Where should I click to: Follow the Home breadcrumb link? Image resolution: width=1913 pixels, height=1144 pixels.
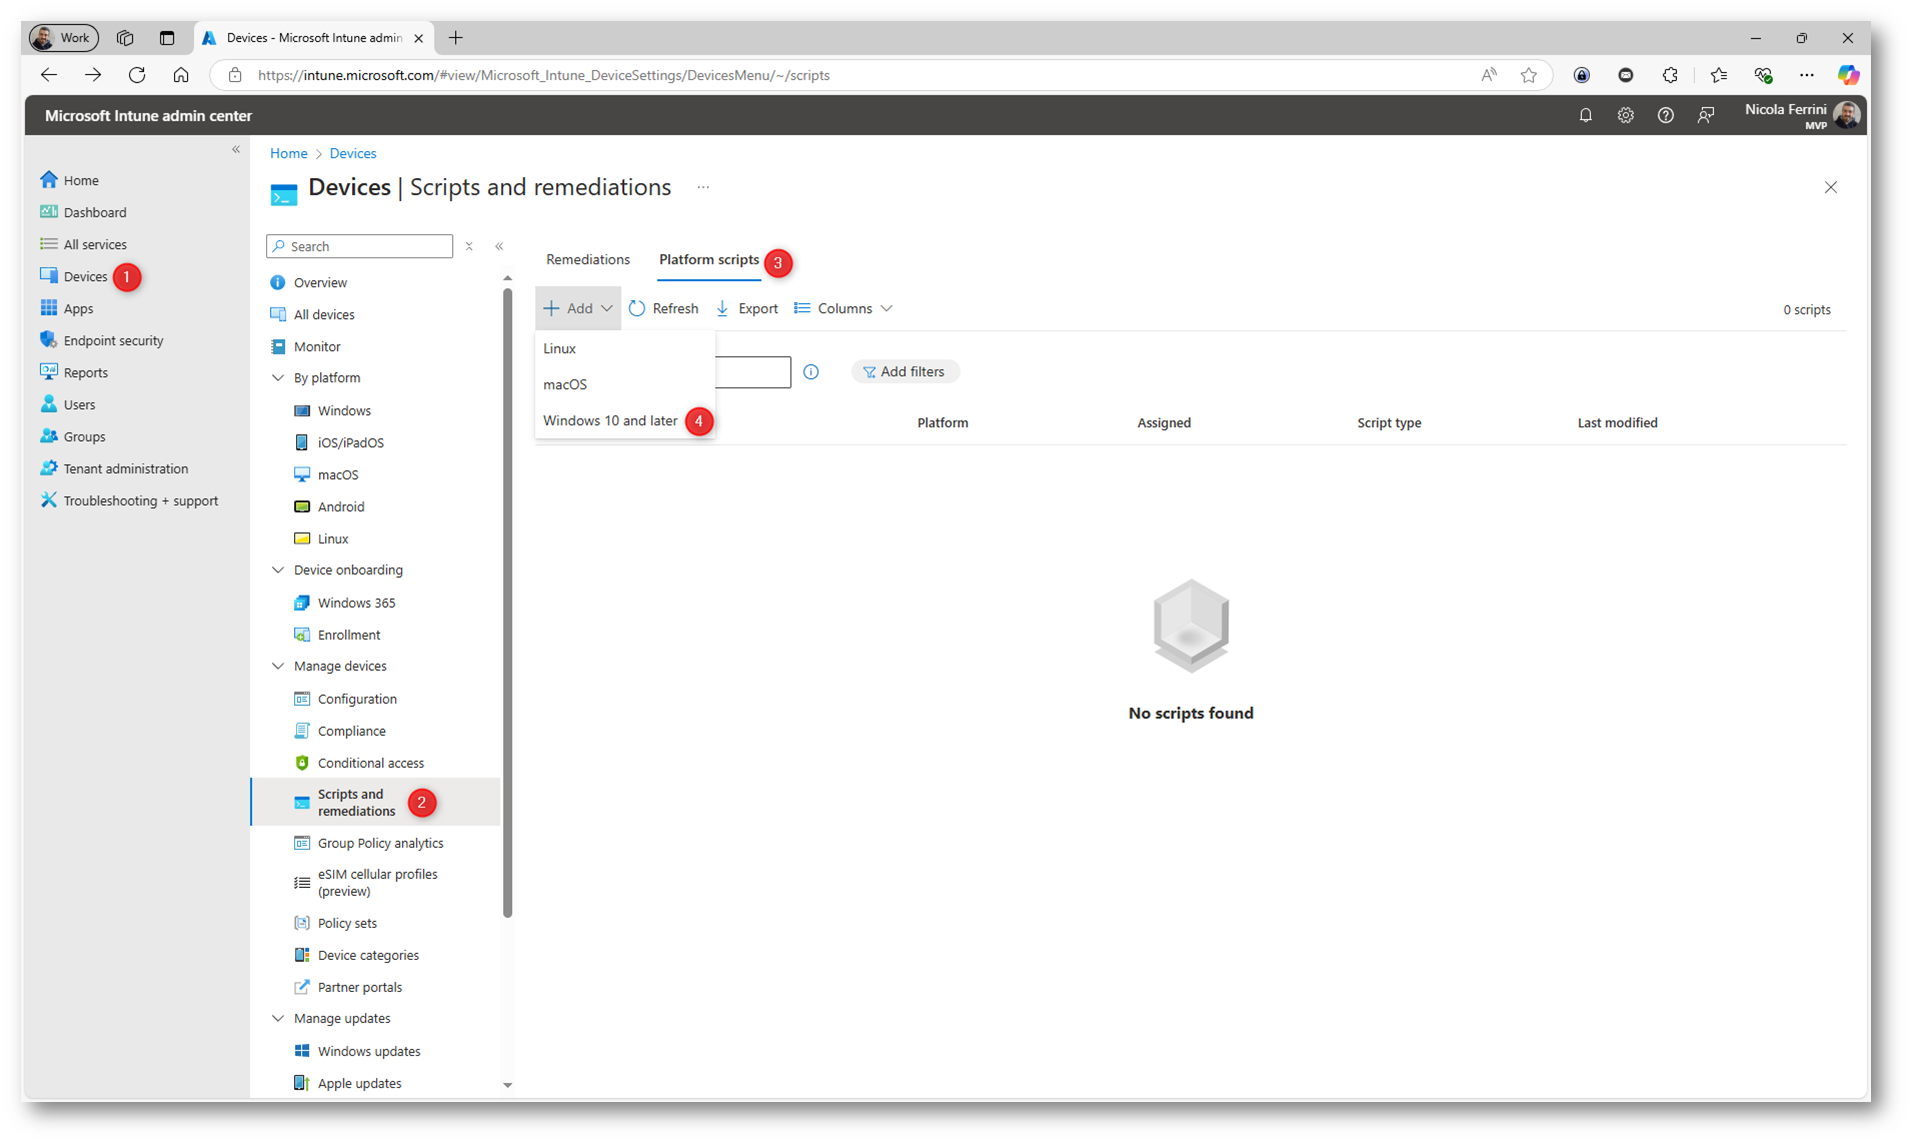[288, 154]
